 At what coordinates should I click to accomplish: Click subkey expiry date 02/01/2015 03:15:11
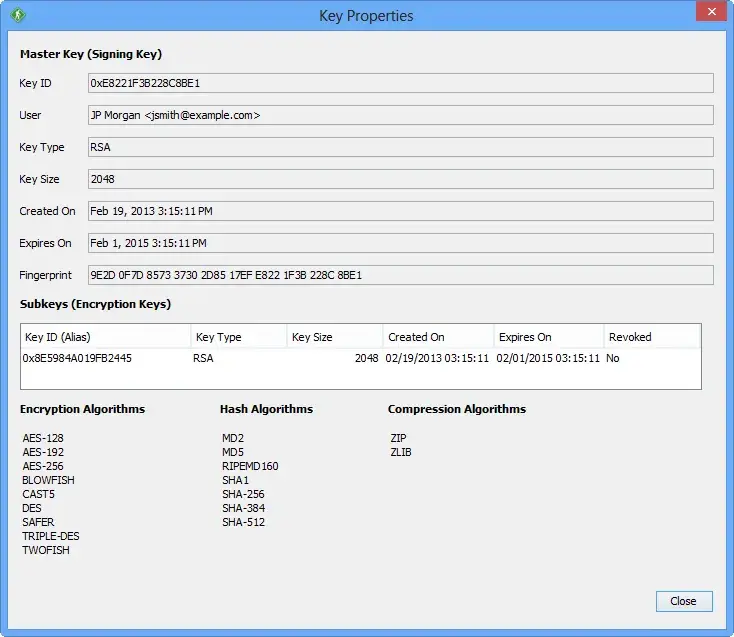click(548, 358)
